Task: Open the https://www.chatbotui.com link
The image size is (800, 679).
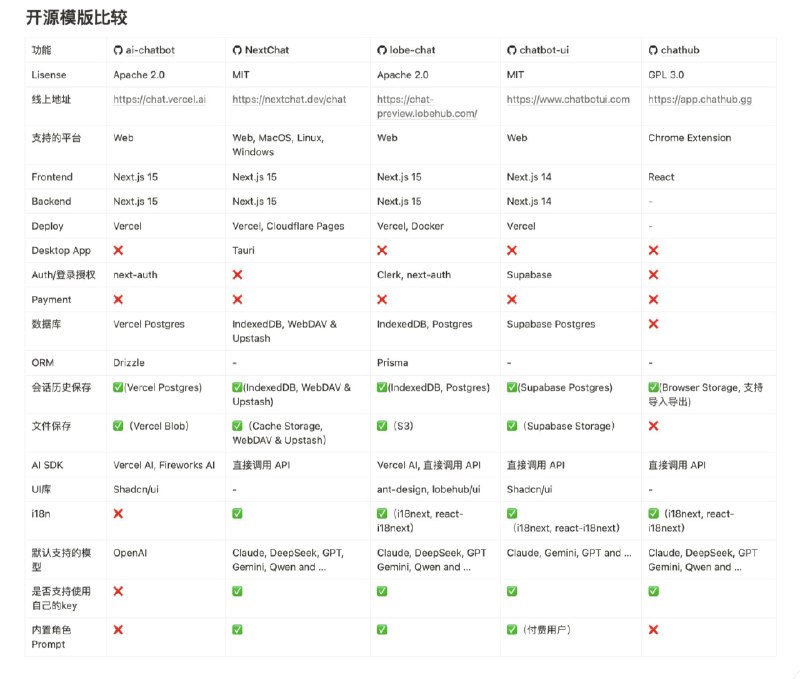Action: (x=568, y=99)
